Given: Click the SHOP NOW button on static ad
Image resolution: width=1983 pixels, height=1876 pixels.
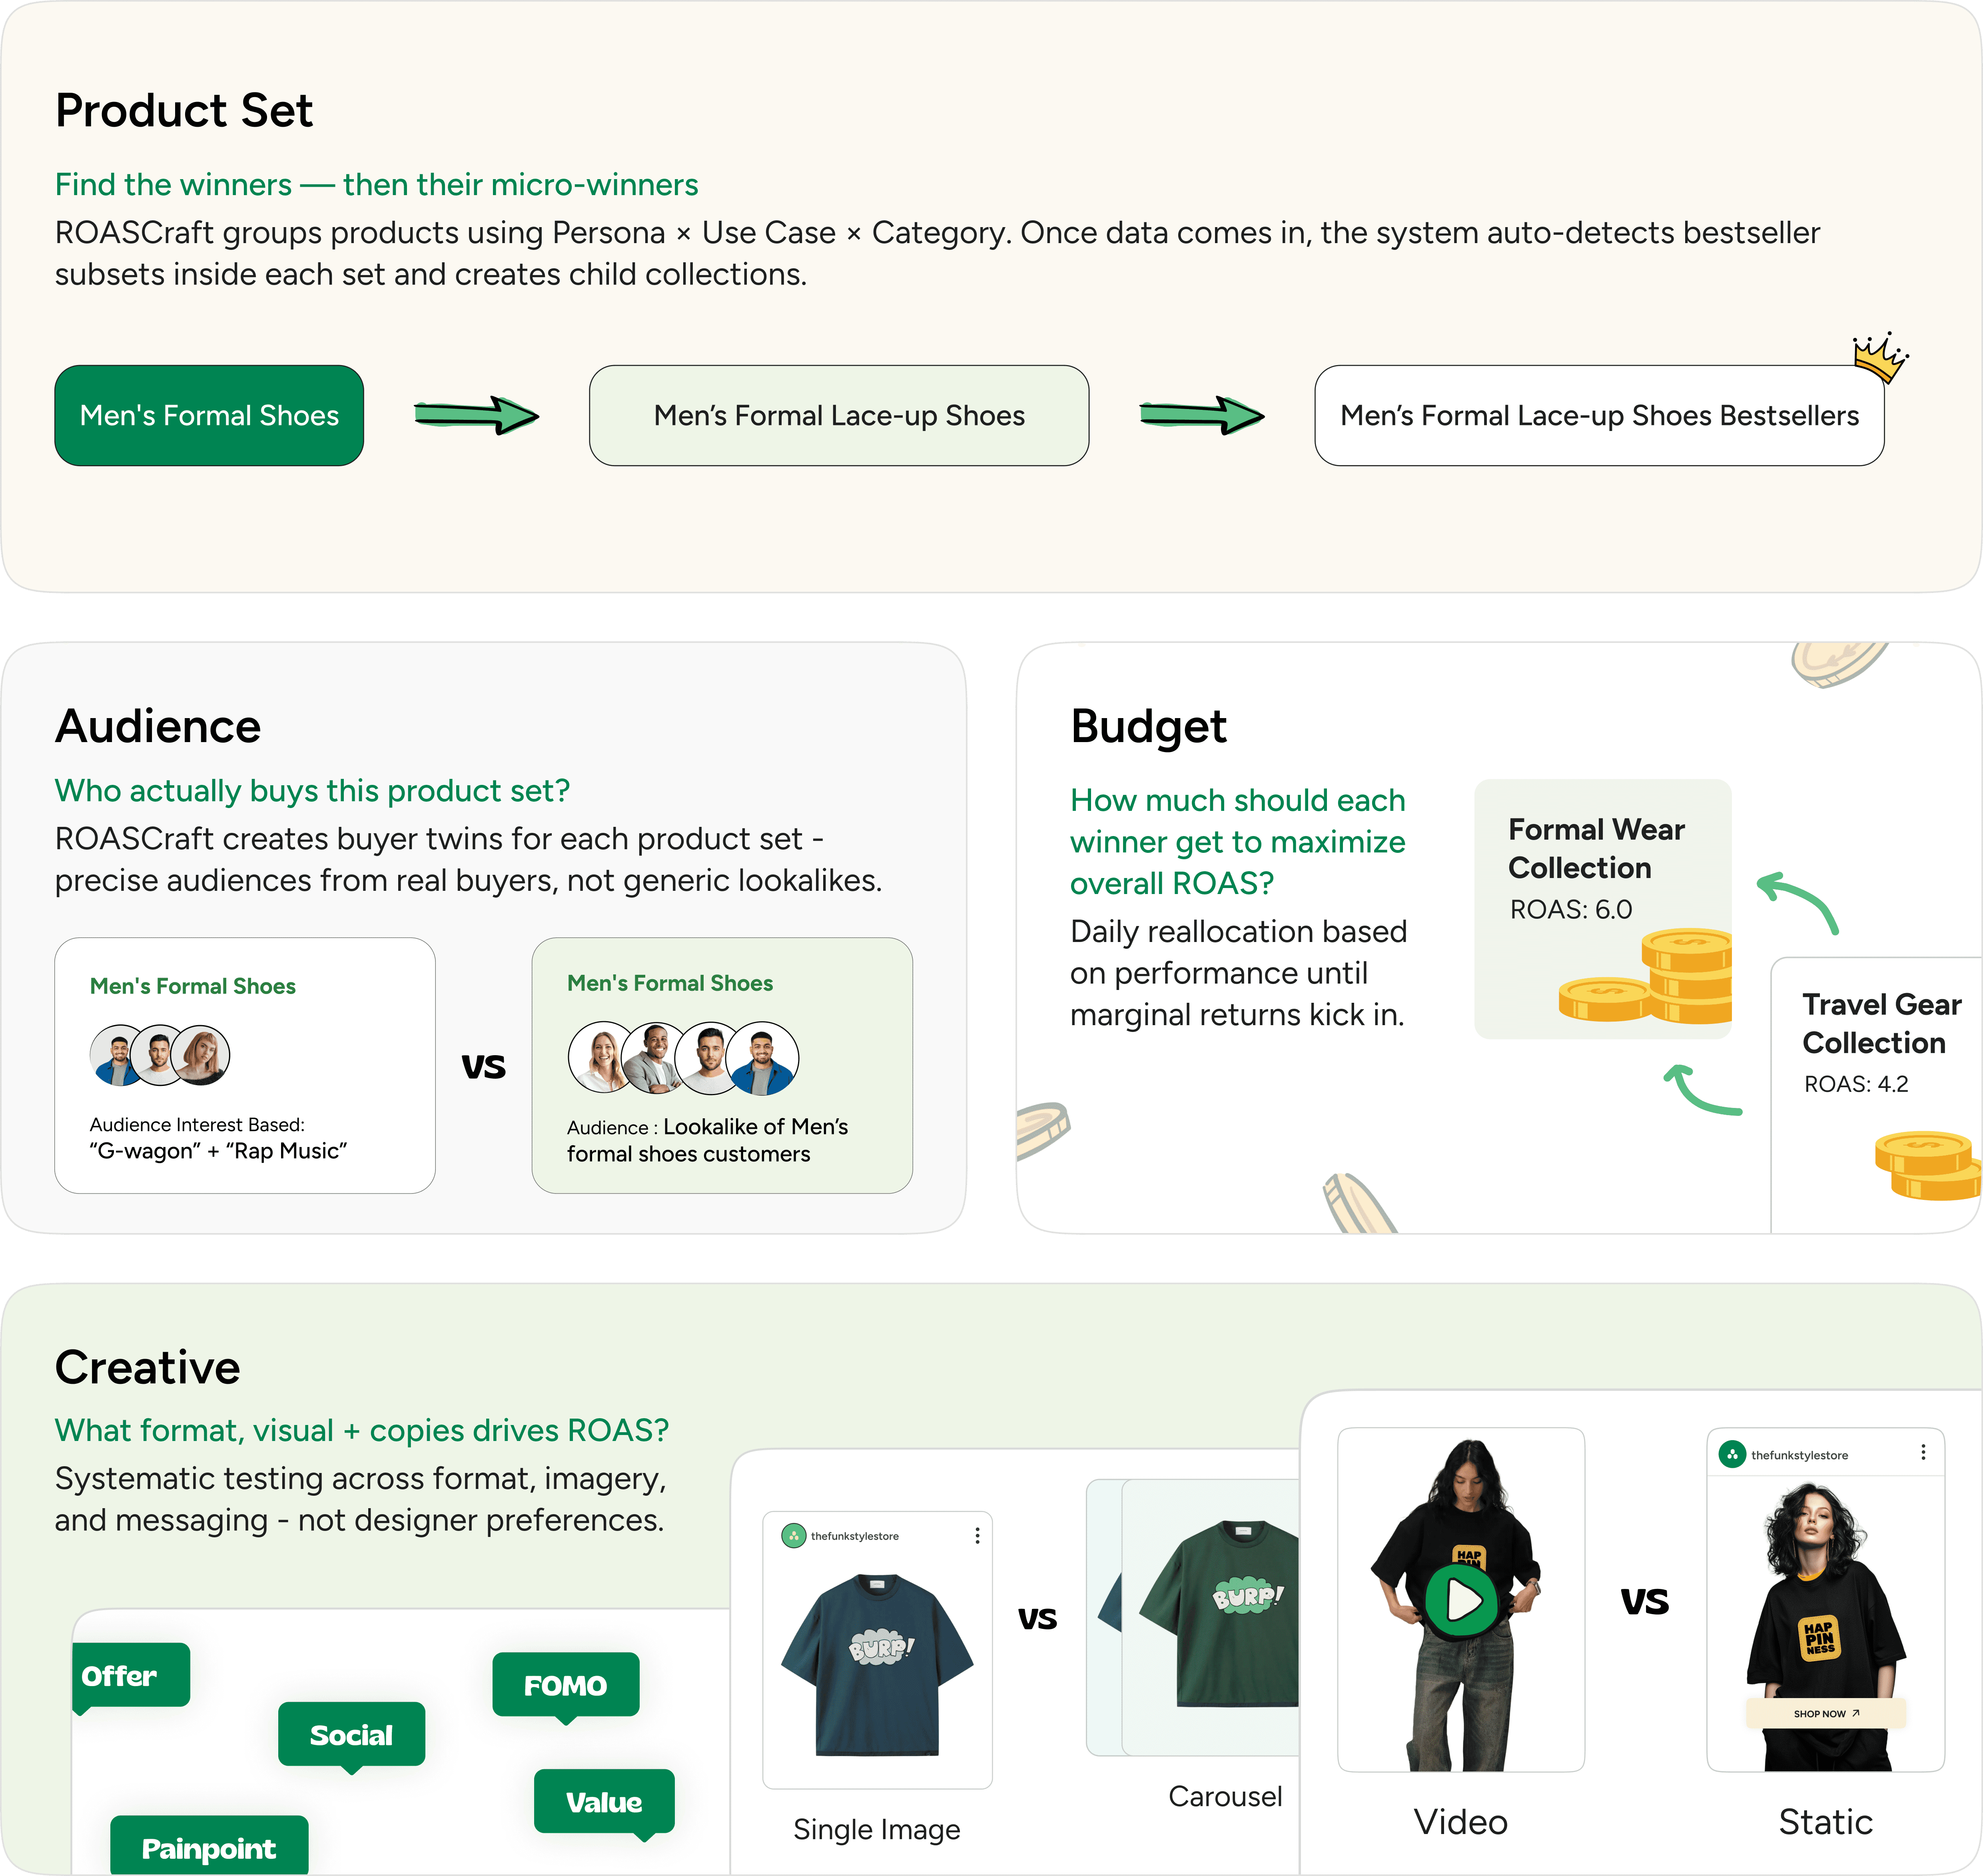Looking at the screenshot, I should 1826,1713.
